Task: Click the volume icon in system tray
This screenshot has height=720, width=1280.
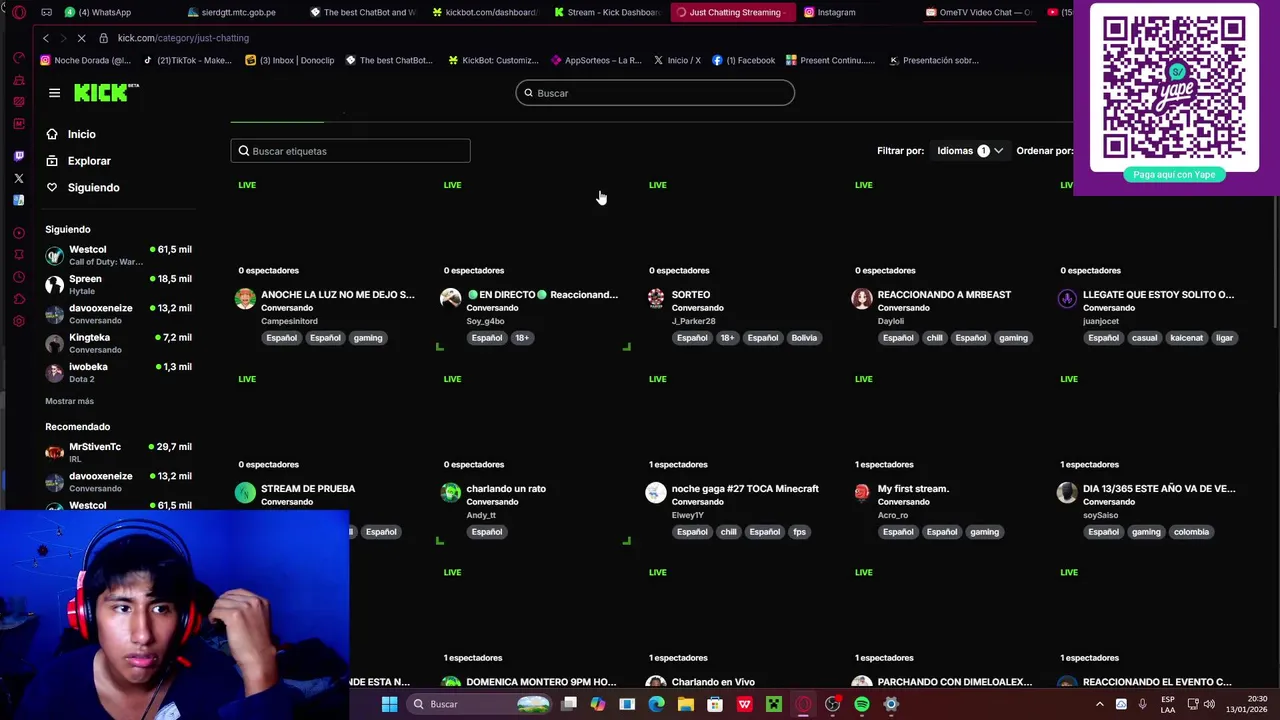Action: (x=1211, y=704)
